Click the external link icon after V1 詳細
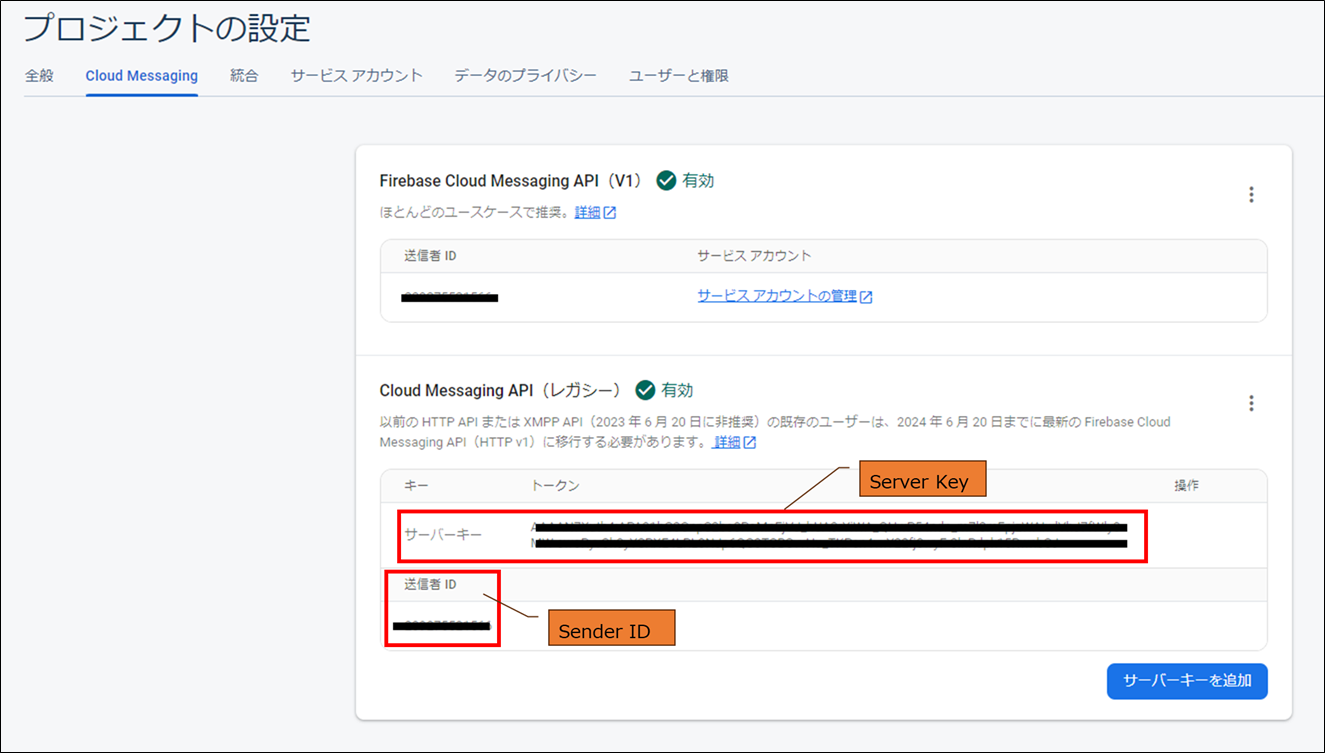 tap(610, 213)
